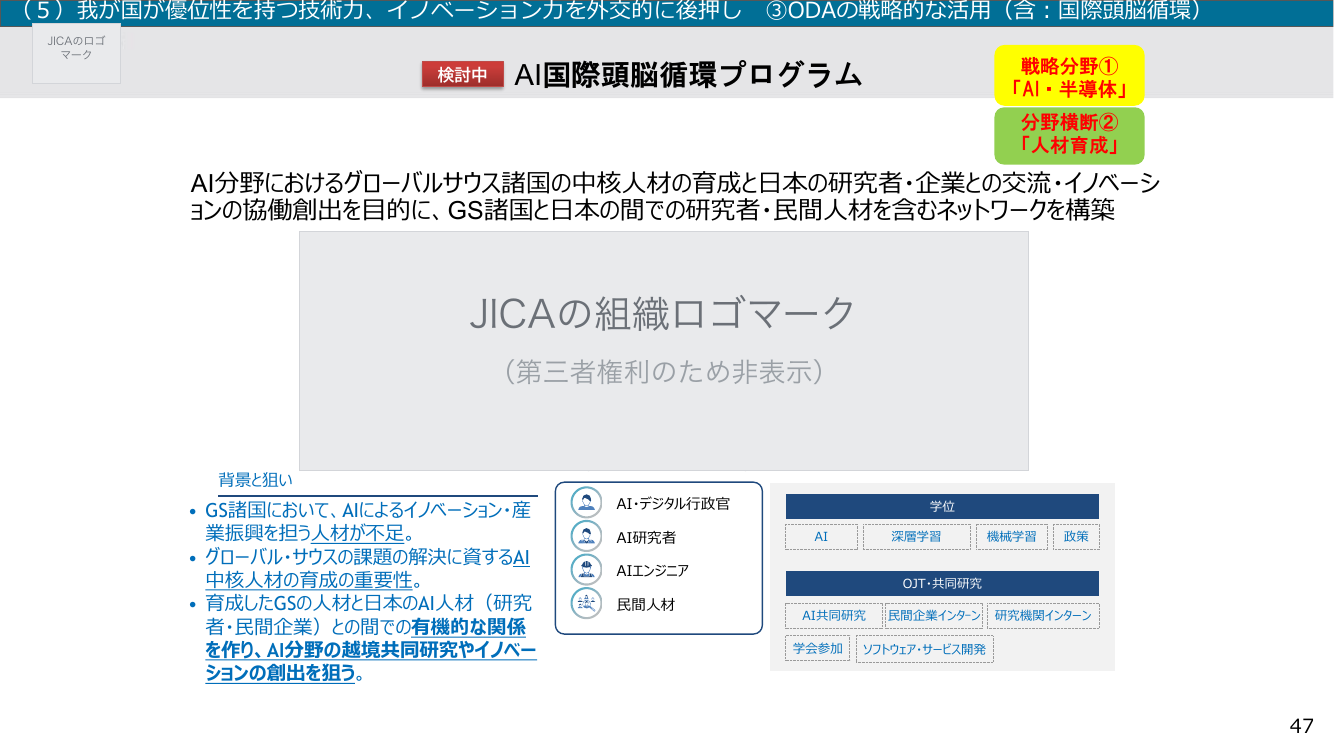
Task: Click the small JICAのロゴマーク placeholder
Action: [76, 54]
